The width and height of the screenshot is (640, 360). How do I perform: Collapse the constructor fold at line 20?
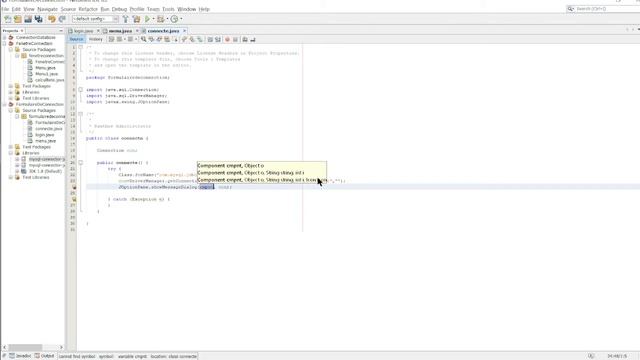[80, 162]
